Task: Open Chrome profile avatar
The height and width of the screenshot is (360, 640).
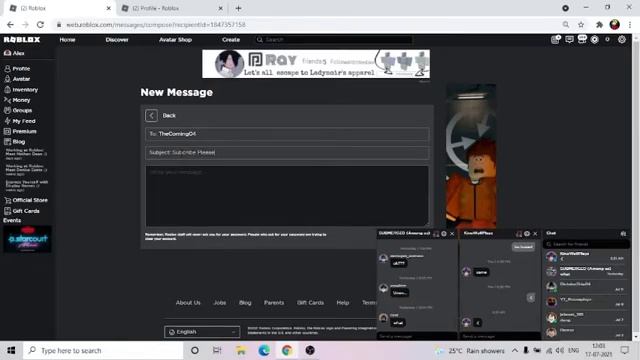Action: (x=615, y=24)
